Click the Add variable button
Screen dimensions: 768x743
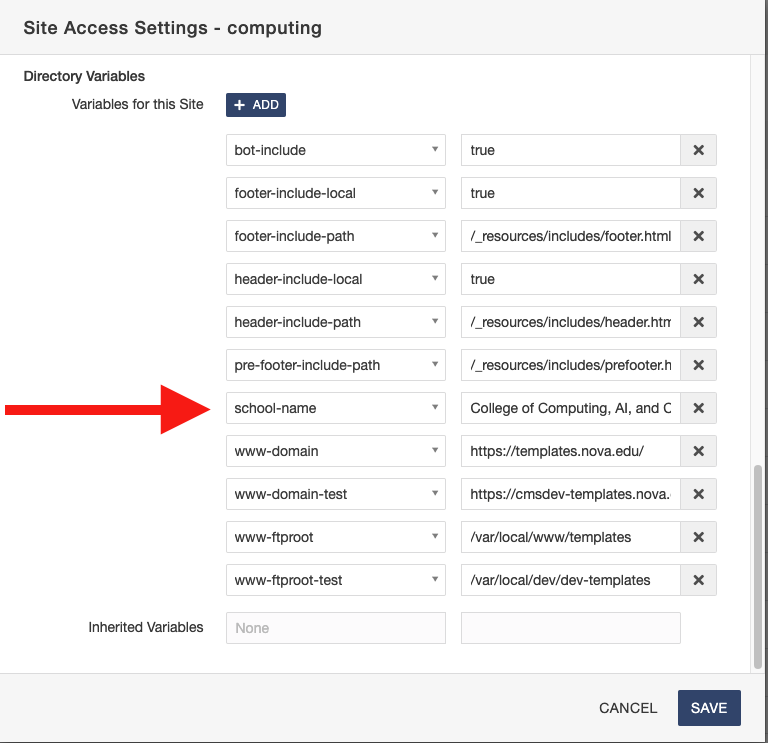coord(256,105)
